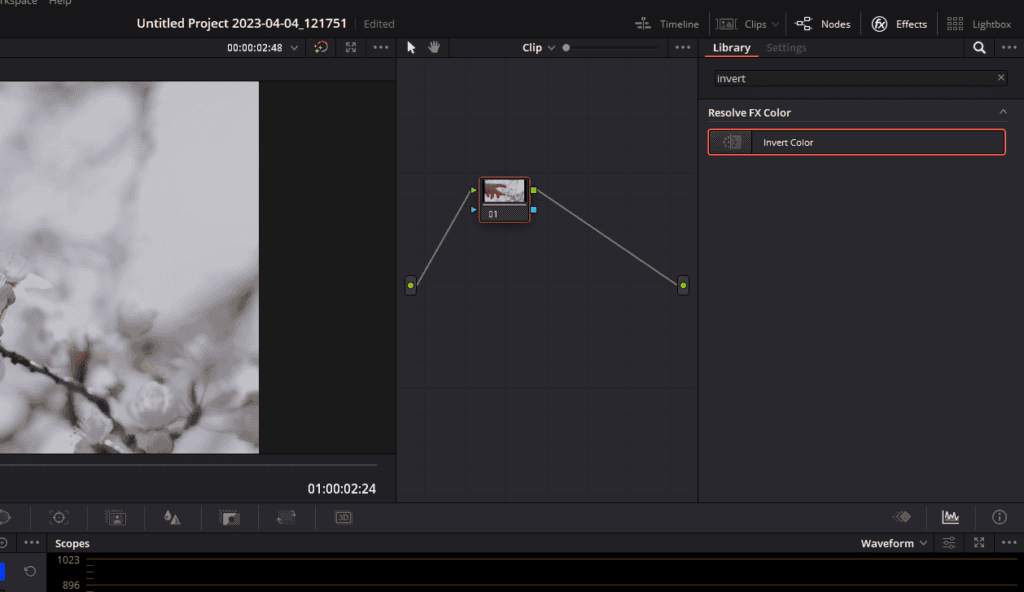Open the Clip grading mode dropdown
This screenshot has height=592, width=1024.
tap(540, 46)
